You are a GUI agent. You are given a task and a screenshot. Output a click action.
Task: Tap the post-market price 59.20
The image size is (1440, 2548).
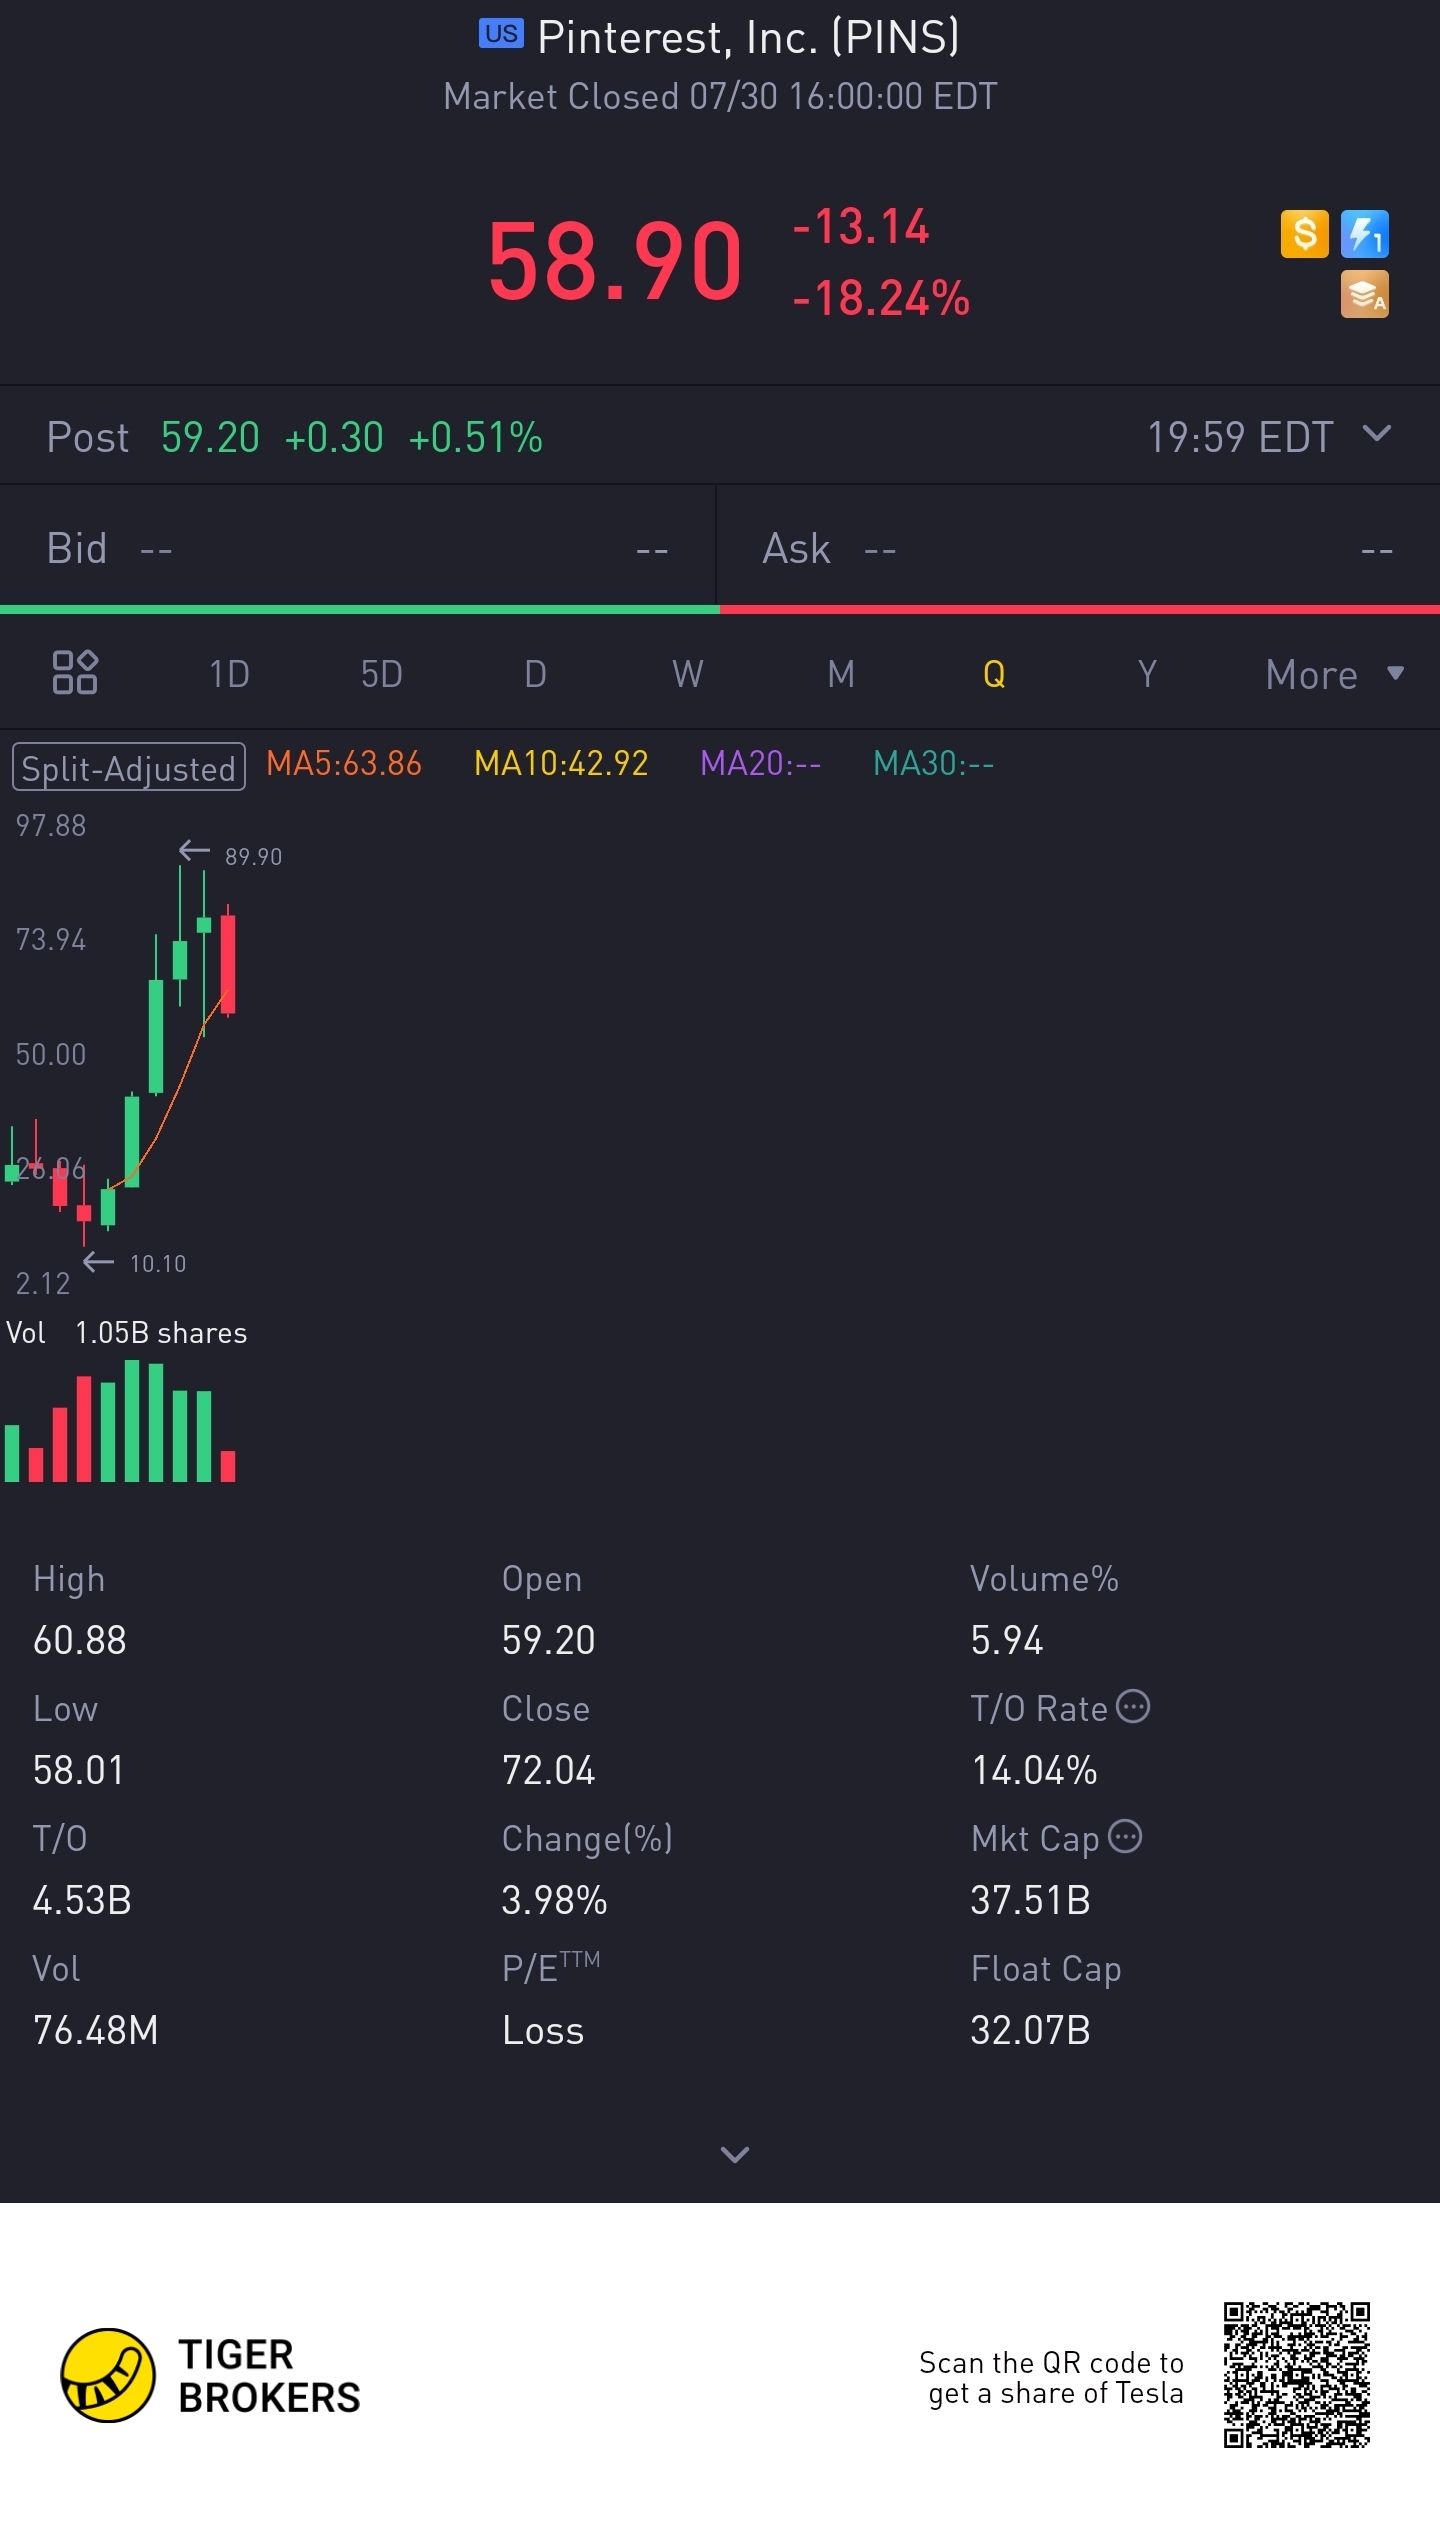(210, 437)
